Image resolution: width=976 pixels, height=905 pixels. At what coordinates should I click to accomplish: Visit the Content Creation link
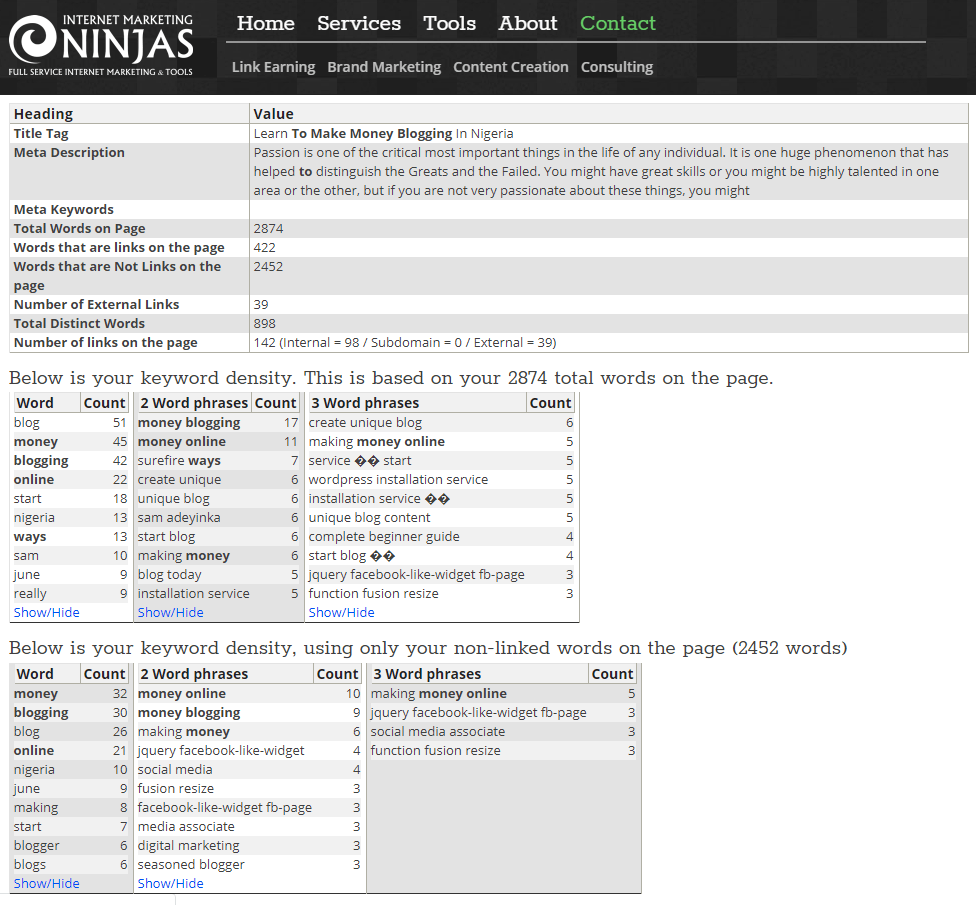pos(510,67)
